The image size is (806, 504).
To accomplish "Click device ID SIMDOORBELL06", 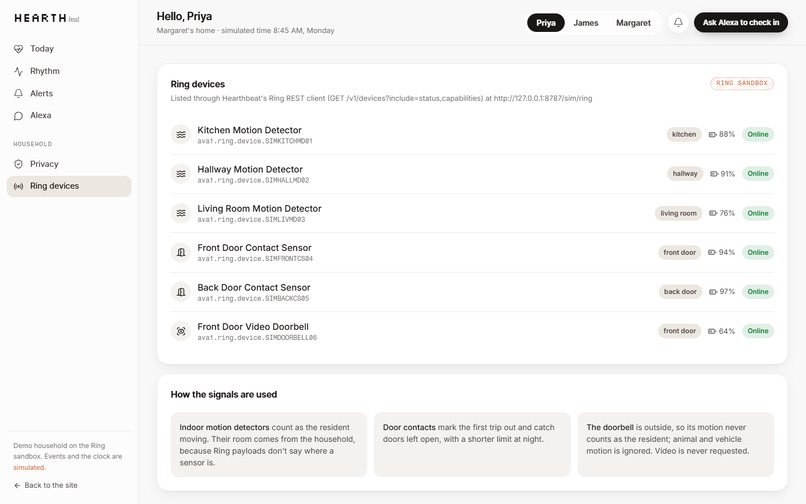I will [257, 338].
